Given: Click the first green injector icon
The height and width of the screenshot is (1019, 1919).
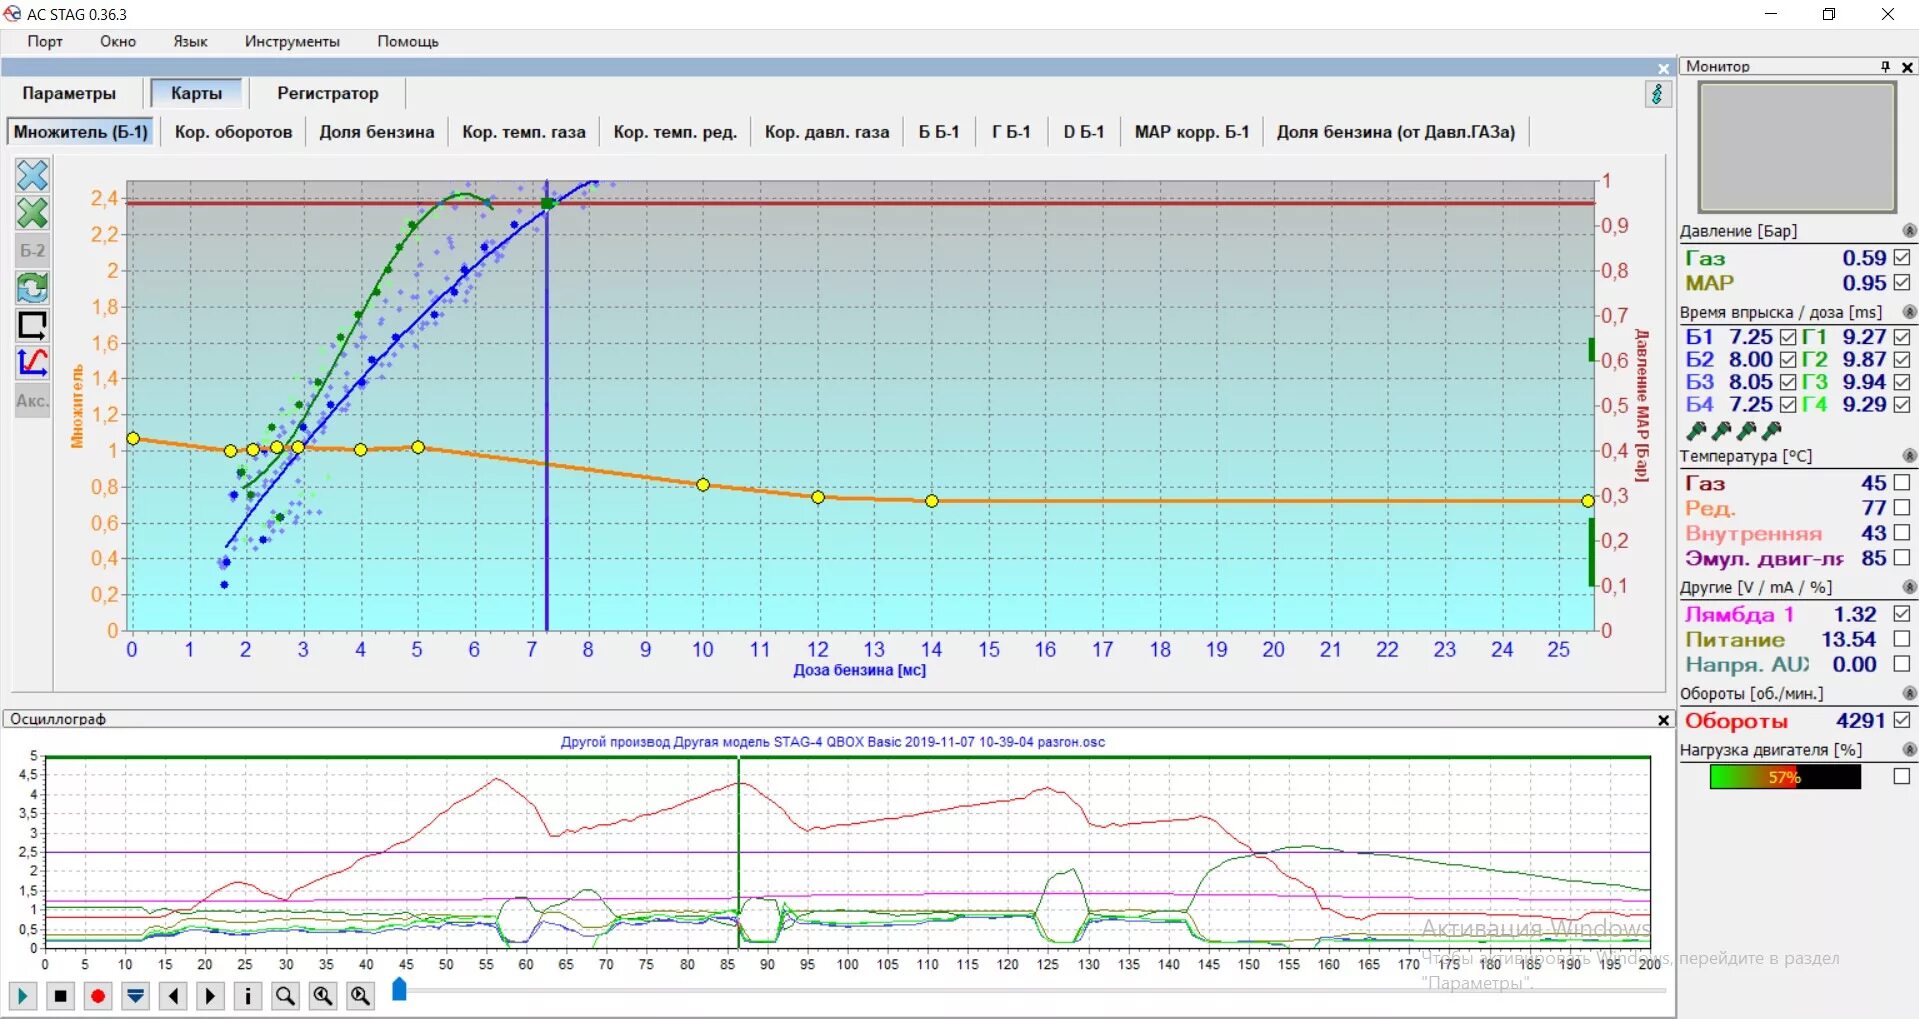Looking at the screenshot, I should tap(1697, 431).
